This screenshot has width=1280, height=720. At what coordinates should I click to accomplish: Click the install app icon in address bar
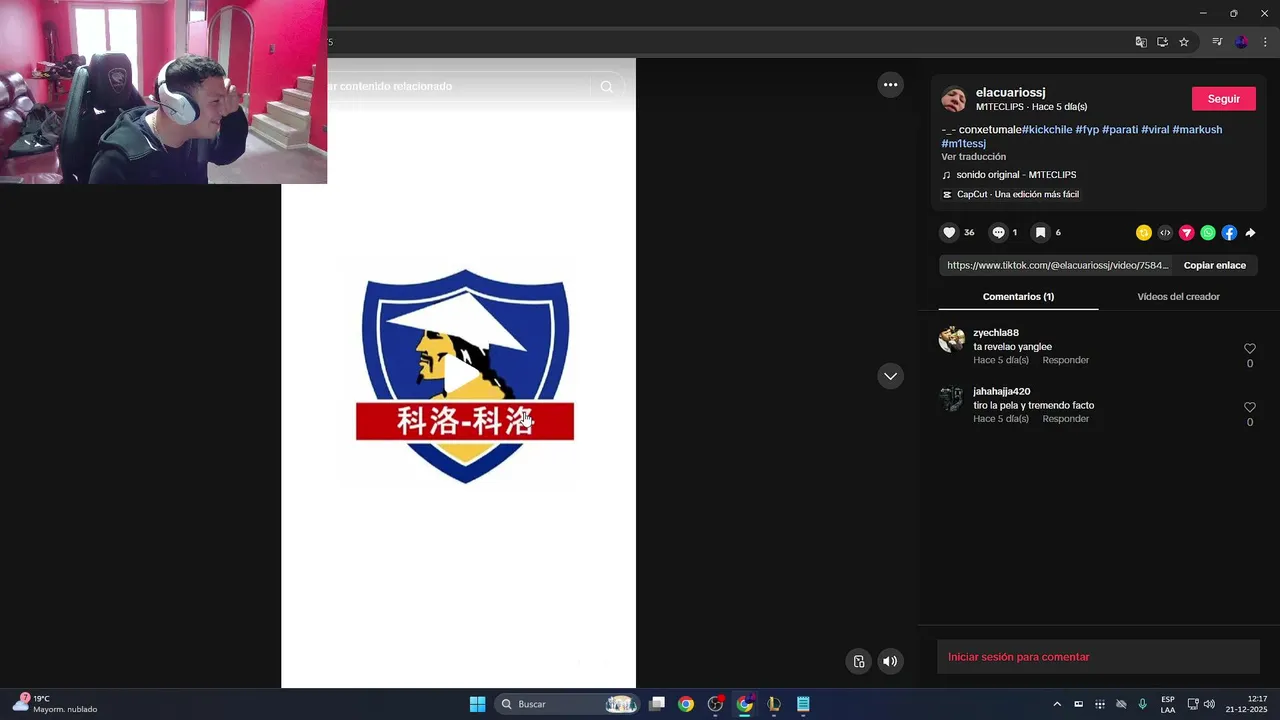click(1162, 42)
